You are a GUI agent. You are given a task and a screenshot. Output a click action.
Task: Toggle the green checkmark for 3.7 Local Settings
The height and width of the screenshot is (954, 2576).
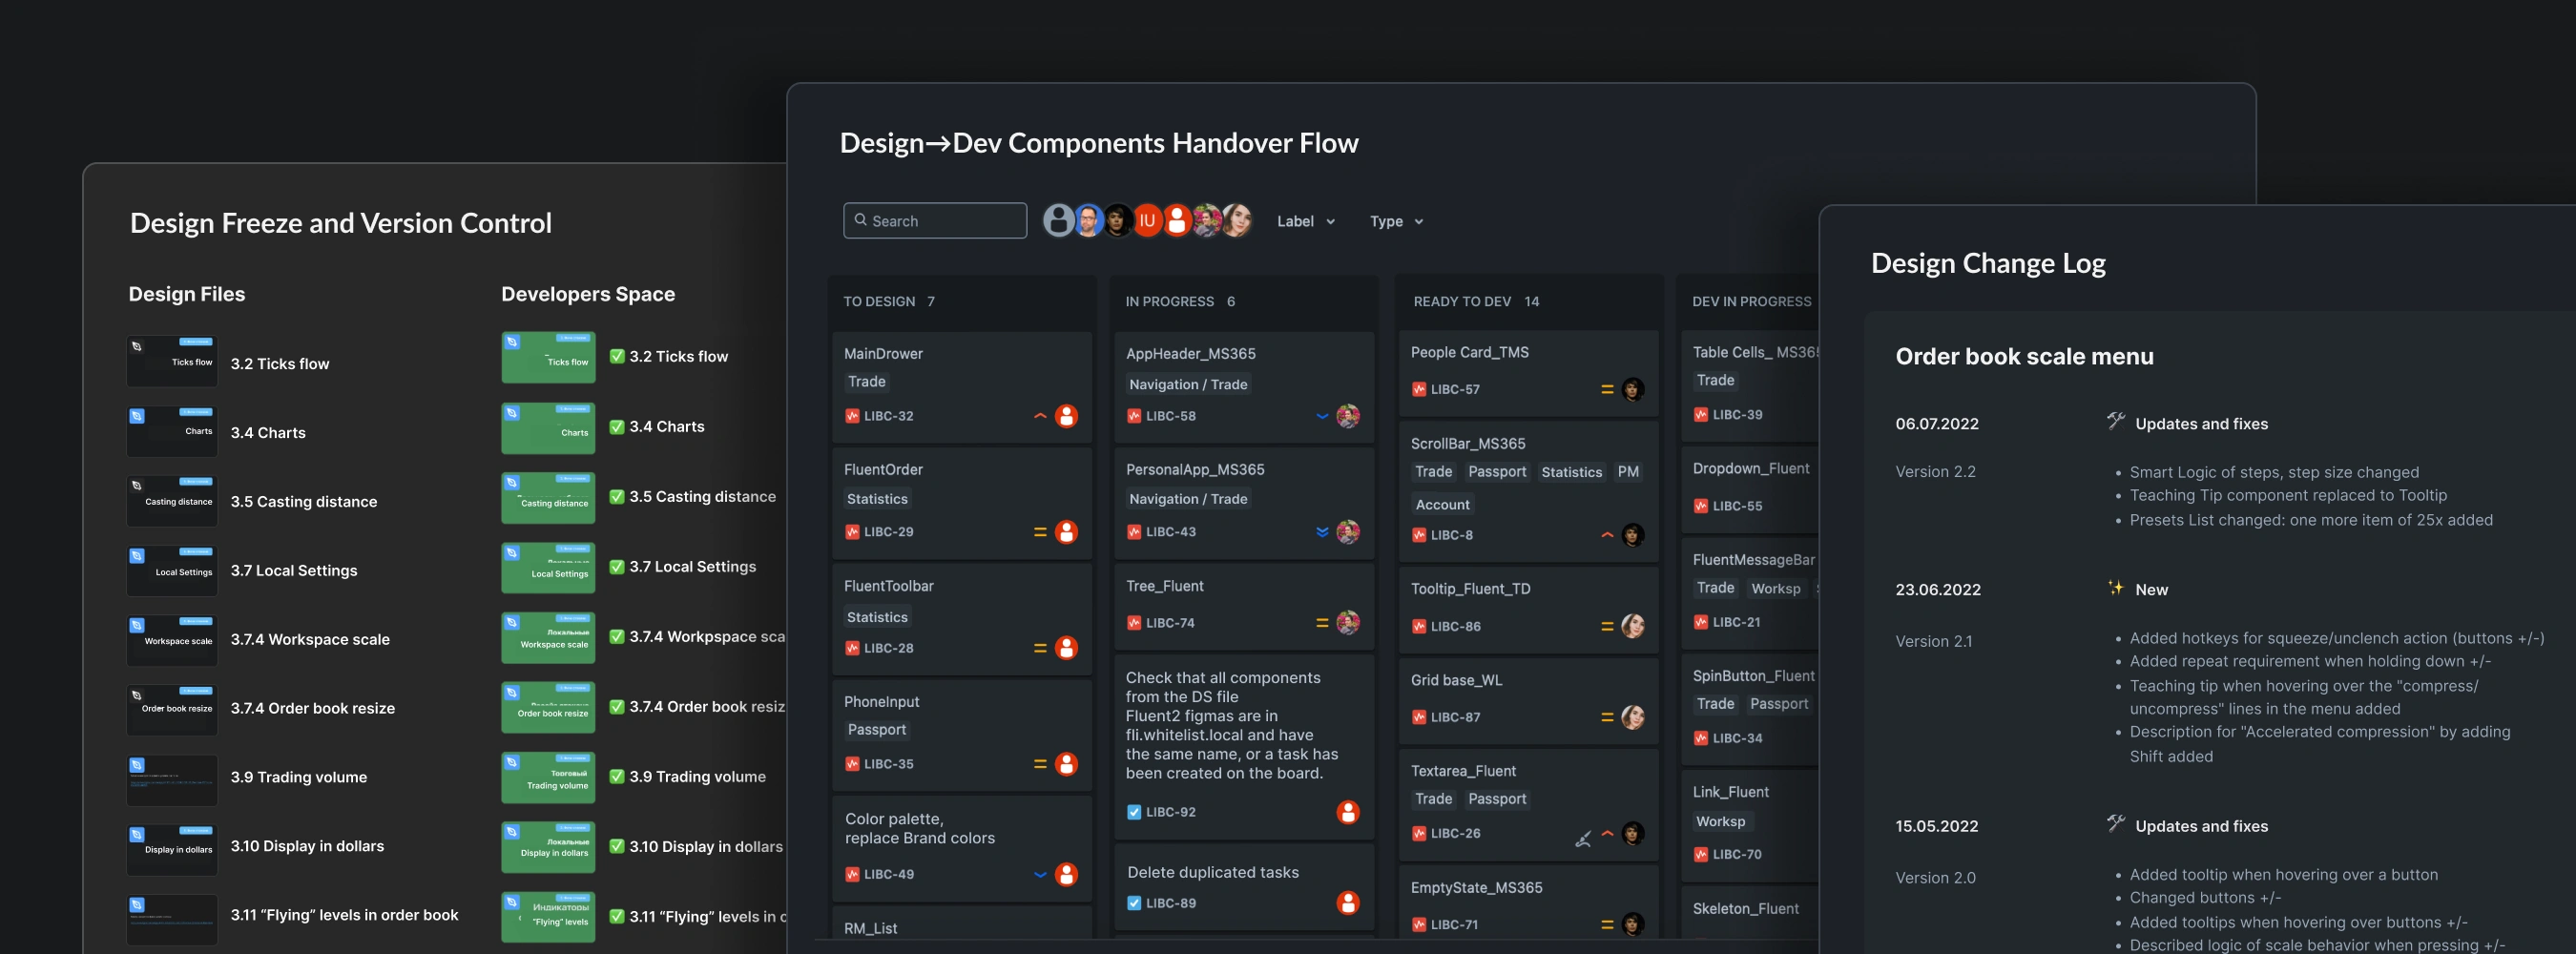tap(617, 566)
